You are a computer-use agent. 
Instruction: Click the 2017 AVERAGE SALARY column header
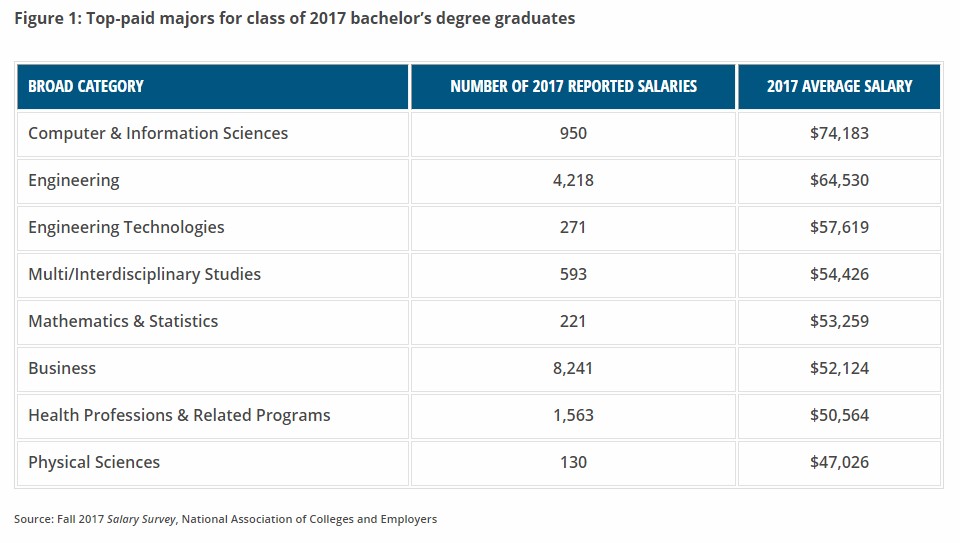[x=839, y=86]
